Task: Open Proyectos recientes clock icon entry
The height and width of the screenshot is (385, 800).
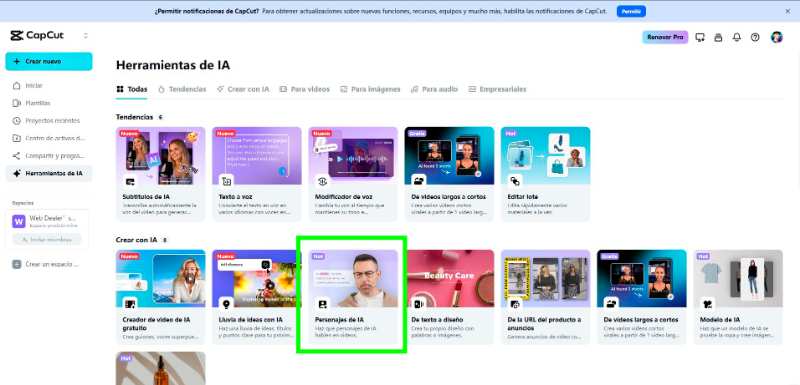Action: [x=49, y=120]
